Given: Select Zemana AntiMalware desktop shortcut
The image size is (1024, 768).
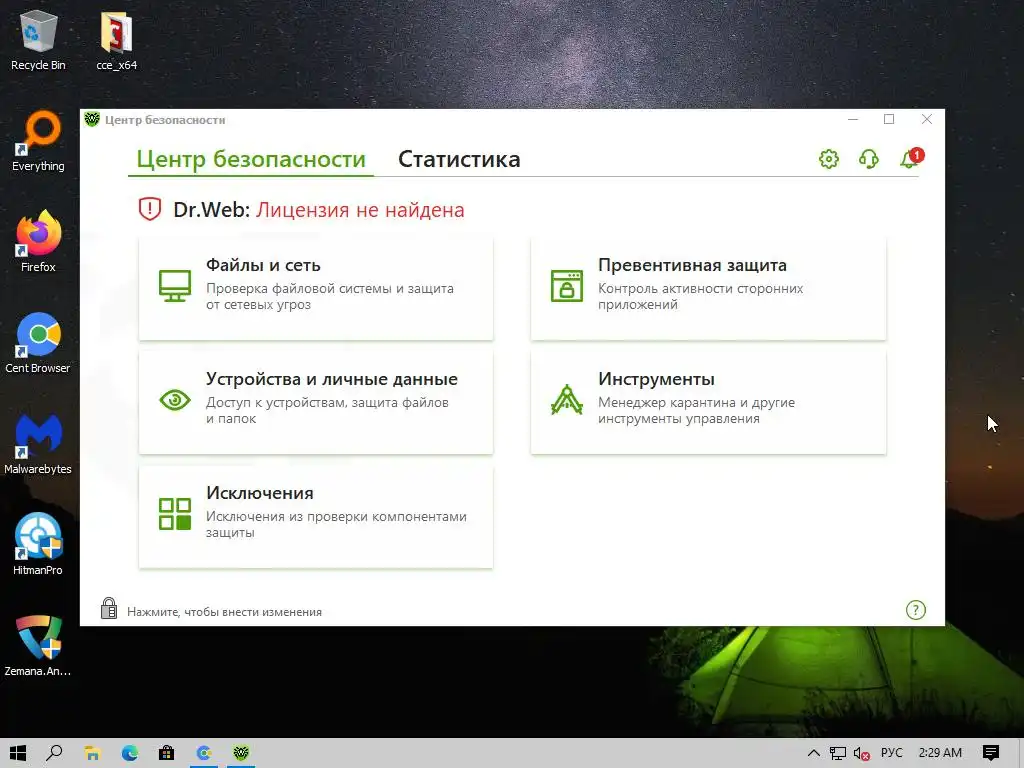Looking at the screenshot, I should click(38, 647).
